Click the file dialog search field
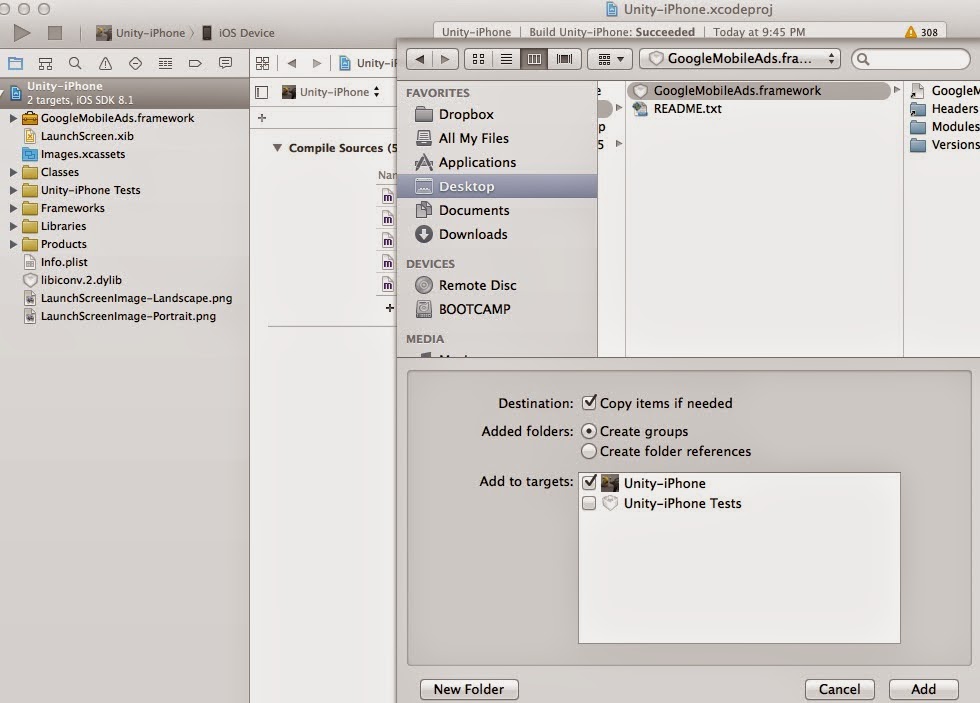 pos(911,59)
